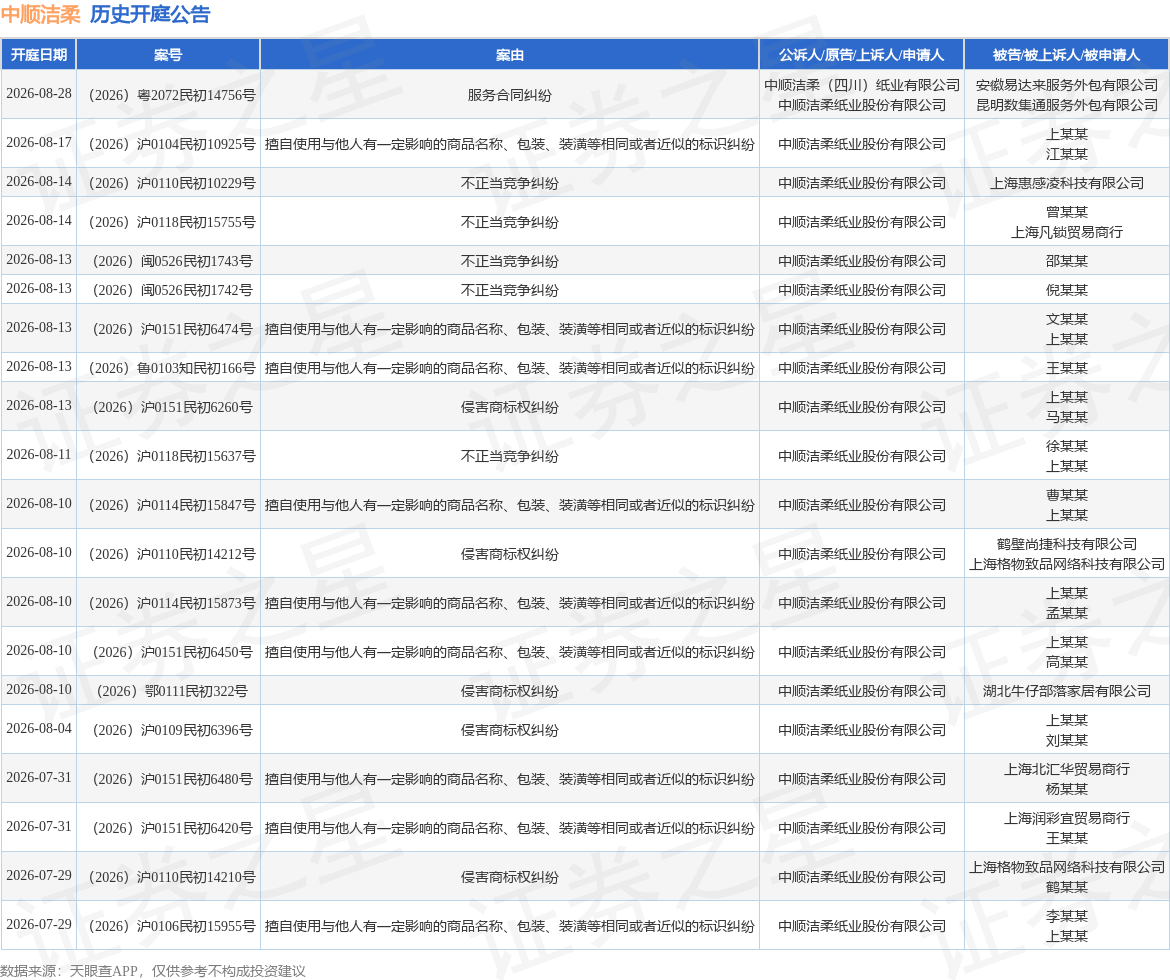Select the 中顺洁柔 title text
The width and height of the screenshot is (1170, 980).
[40, 14]
